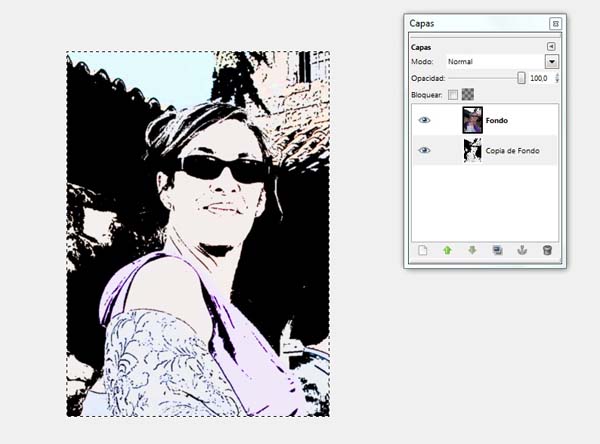Create a new layer with the page icon
The height and width of the screenshot is (444, 600).
point(422,251)
